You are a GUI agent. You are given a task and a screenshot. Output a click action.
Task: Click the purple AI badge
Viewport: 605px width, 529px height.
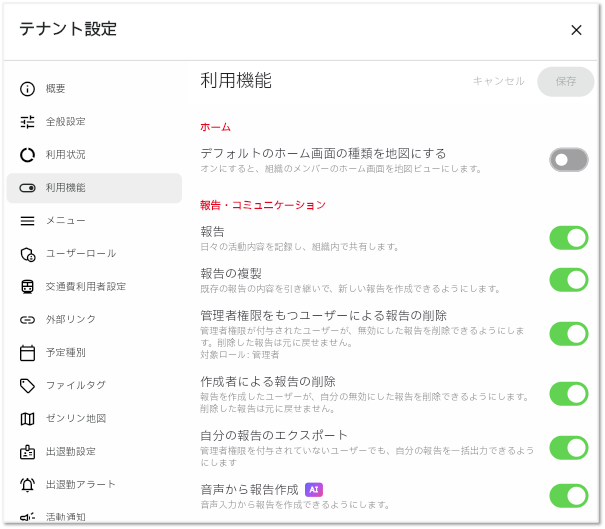point(314,490)
